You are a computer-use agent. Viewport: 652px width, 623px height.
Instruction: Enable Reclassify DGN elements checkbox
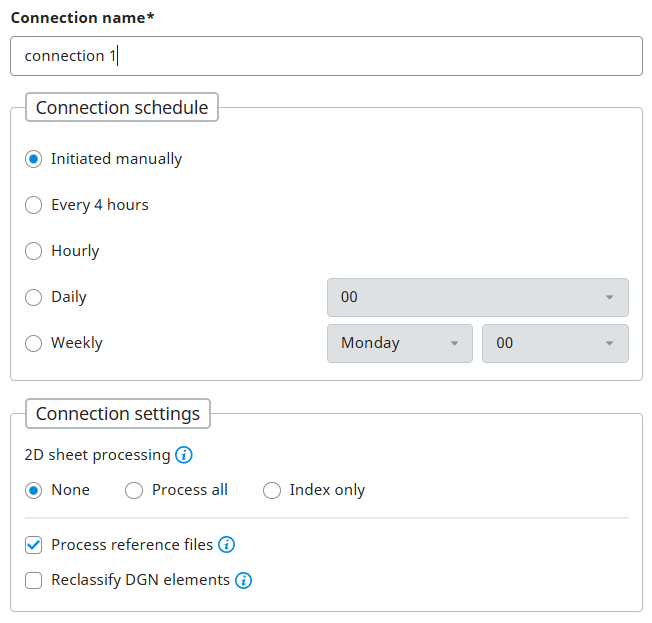click(34, 580)
